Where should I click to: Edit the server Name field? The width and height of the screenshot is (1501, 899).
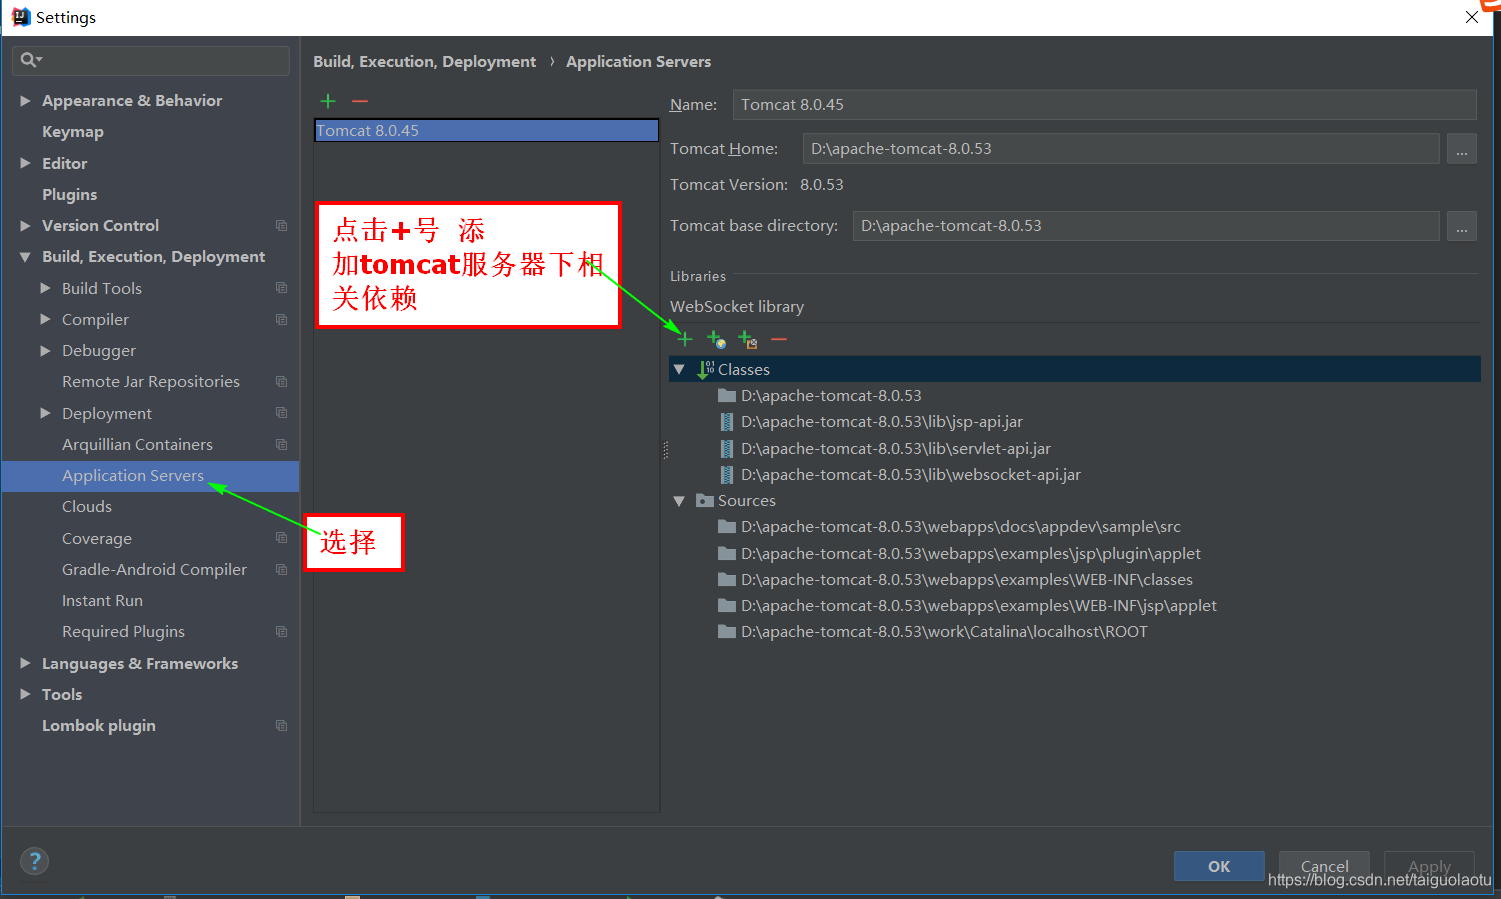pyautogui.click(x=1104, y=105)
